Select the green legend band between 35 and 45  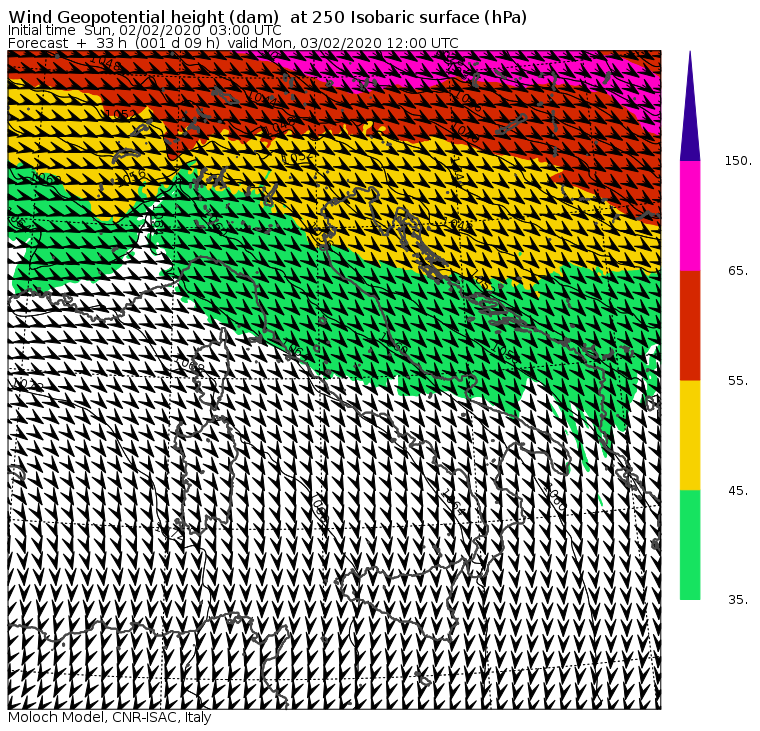point(690,545)
